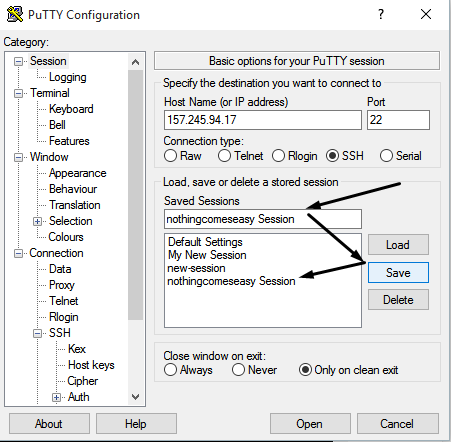Open the SSH connection
The image size is (451, 442).
tap(310, 424)
